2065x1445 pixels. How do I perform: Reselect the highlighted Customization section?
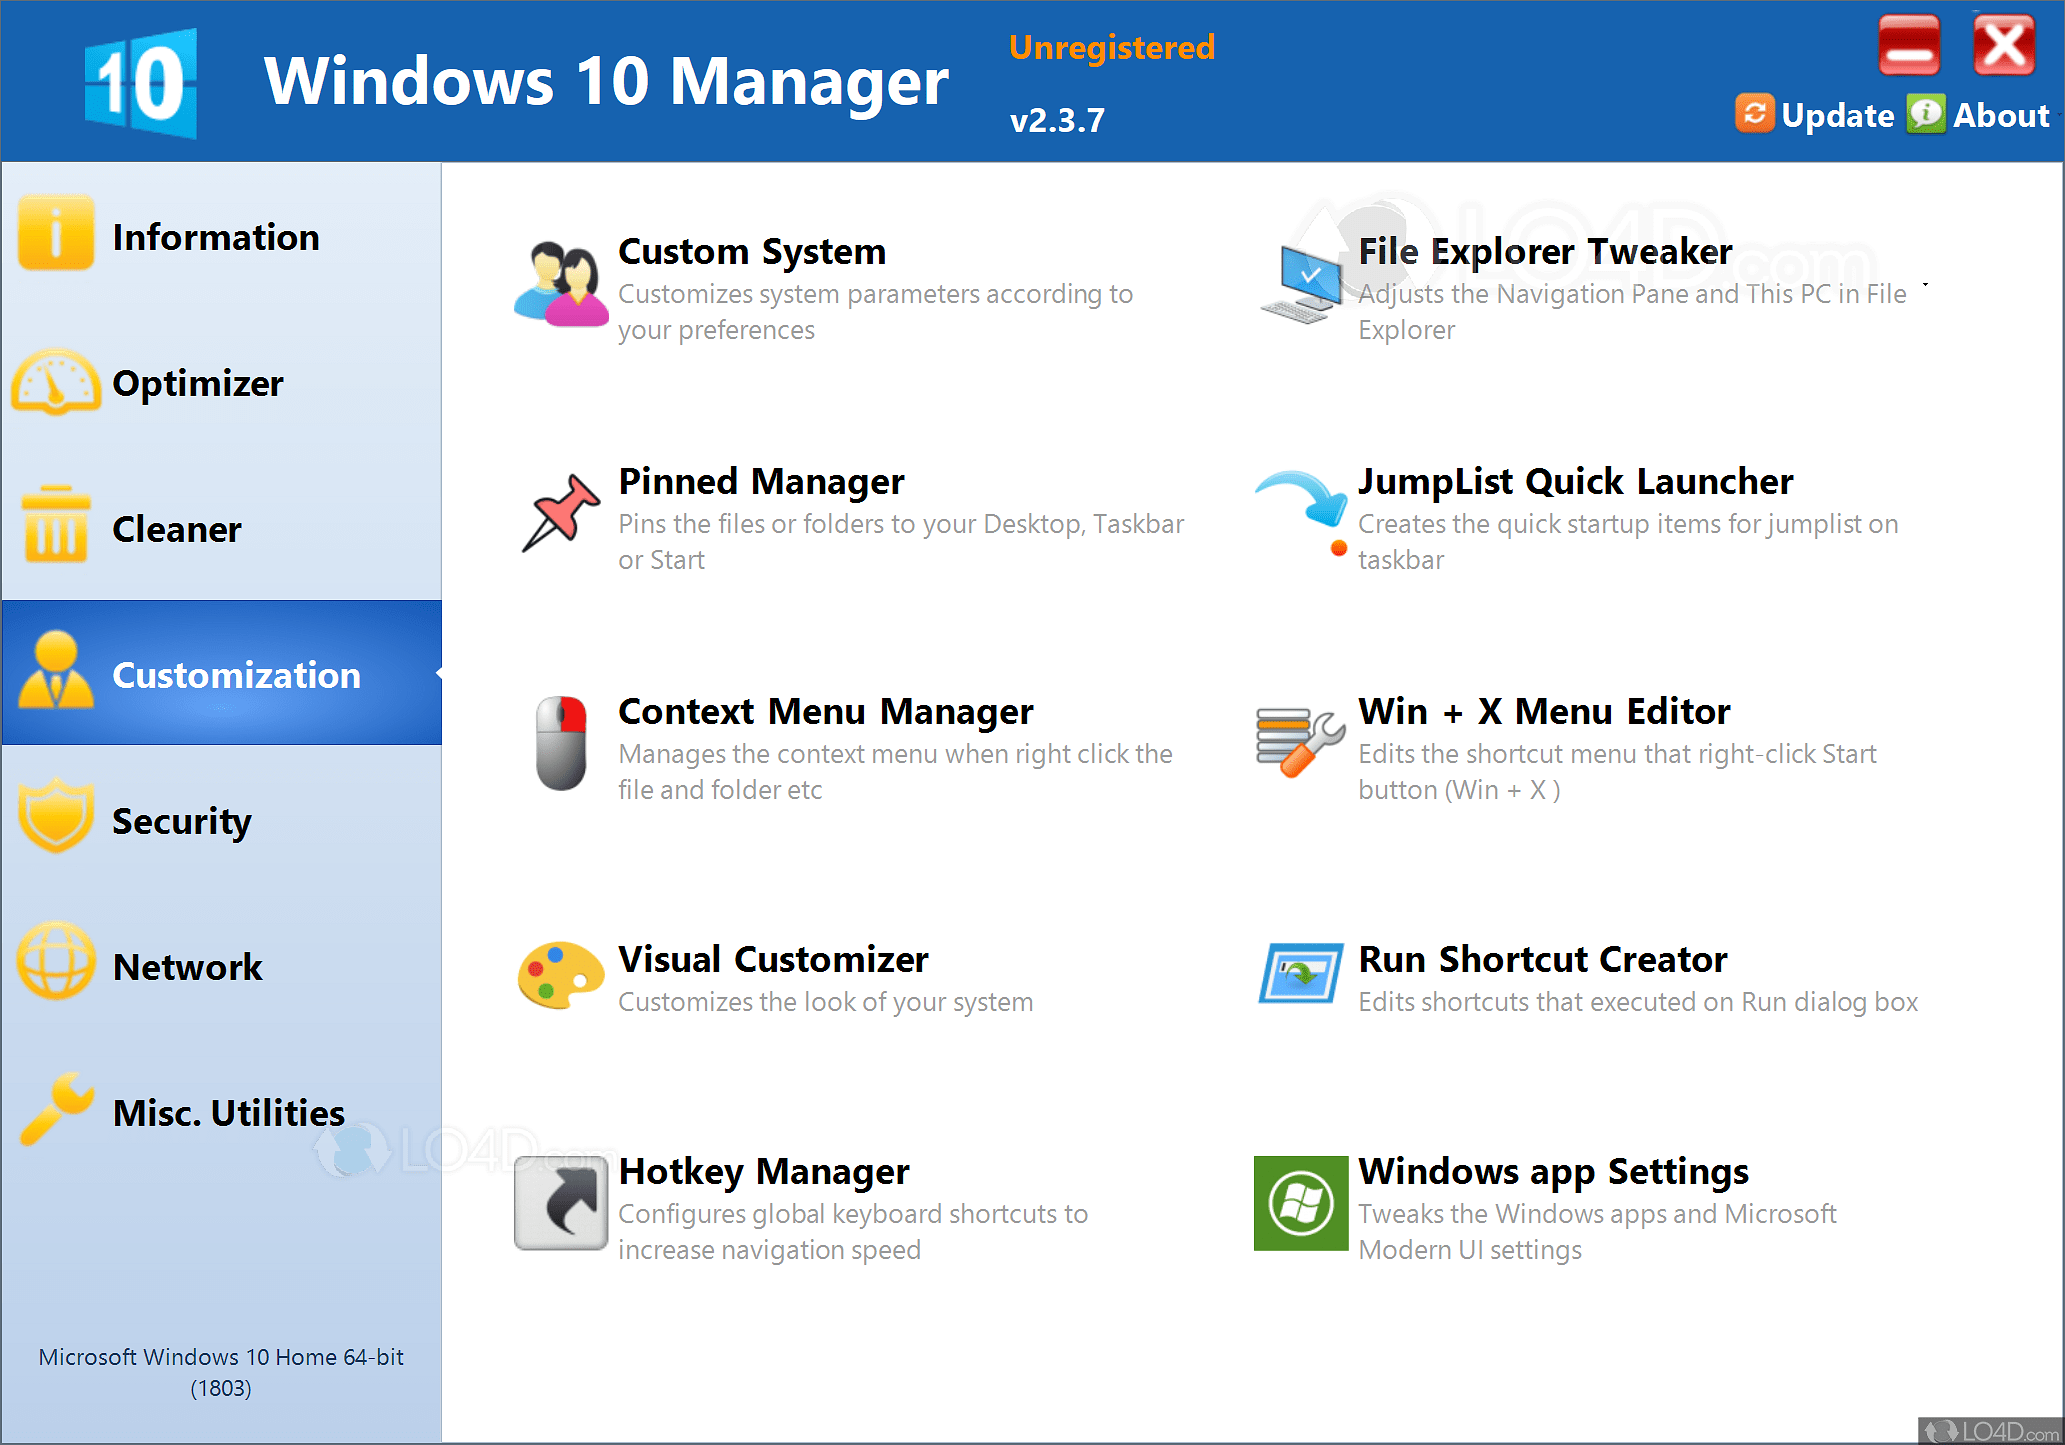pyautogui.click(x=236, y=674)
